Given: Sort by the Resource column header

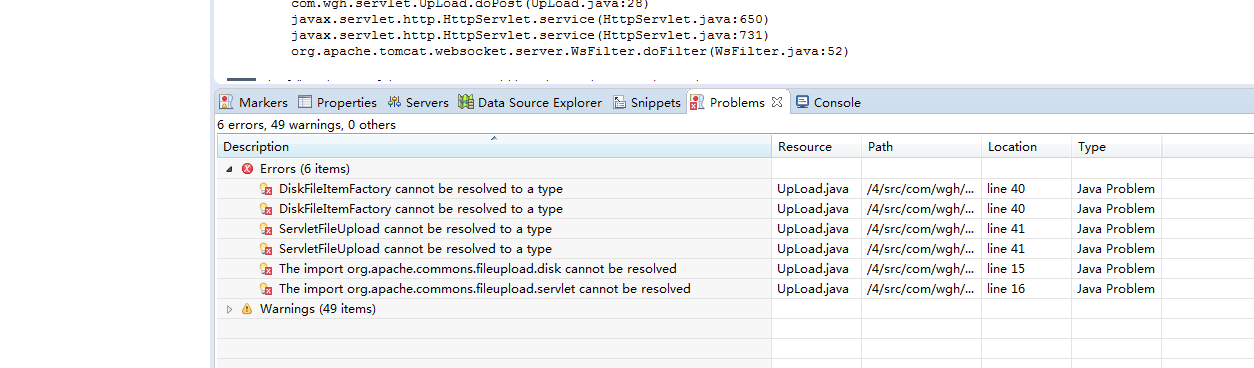Looking at the screenshot, I should click(x=816, y=147).
